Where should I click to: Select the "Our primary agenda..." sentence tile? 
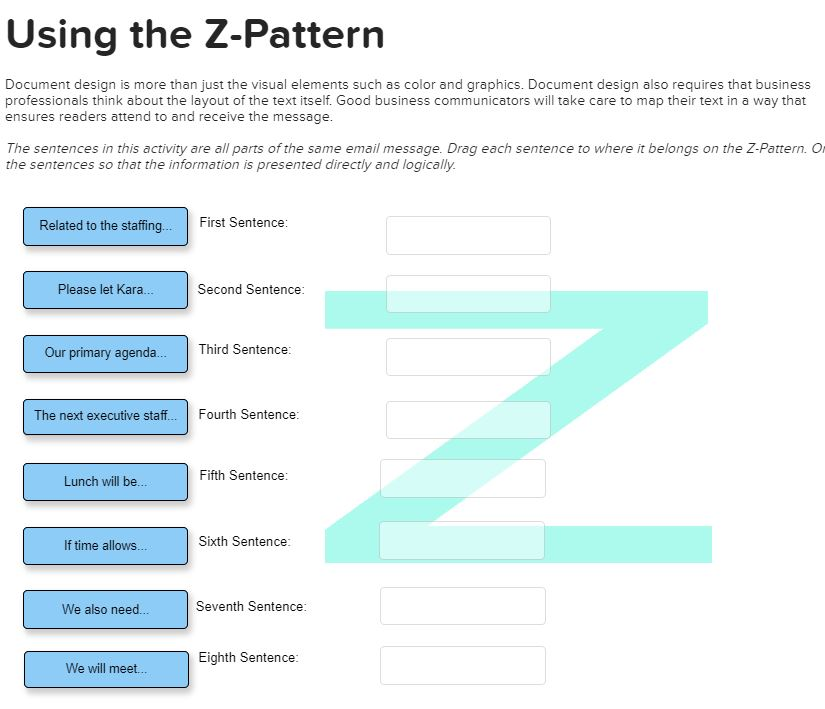coord(105,354)
